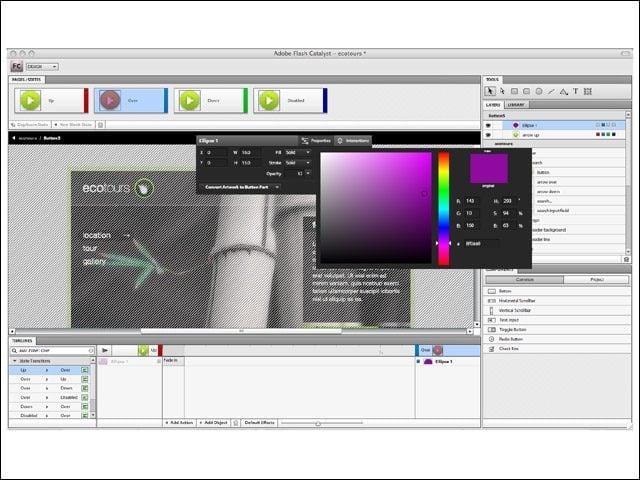Switch to the Layers tab
This screenshot has height=480, width=640.
tap(493, 105)
